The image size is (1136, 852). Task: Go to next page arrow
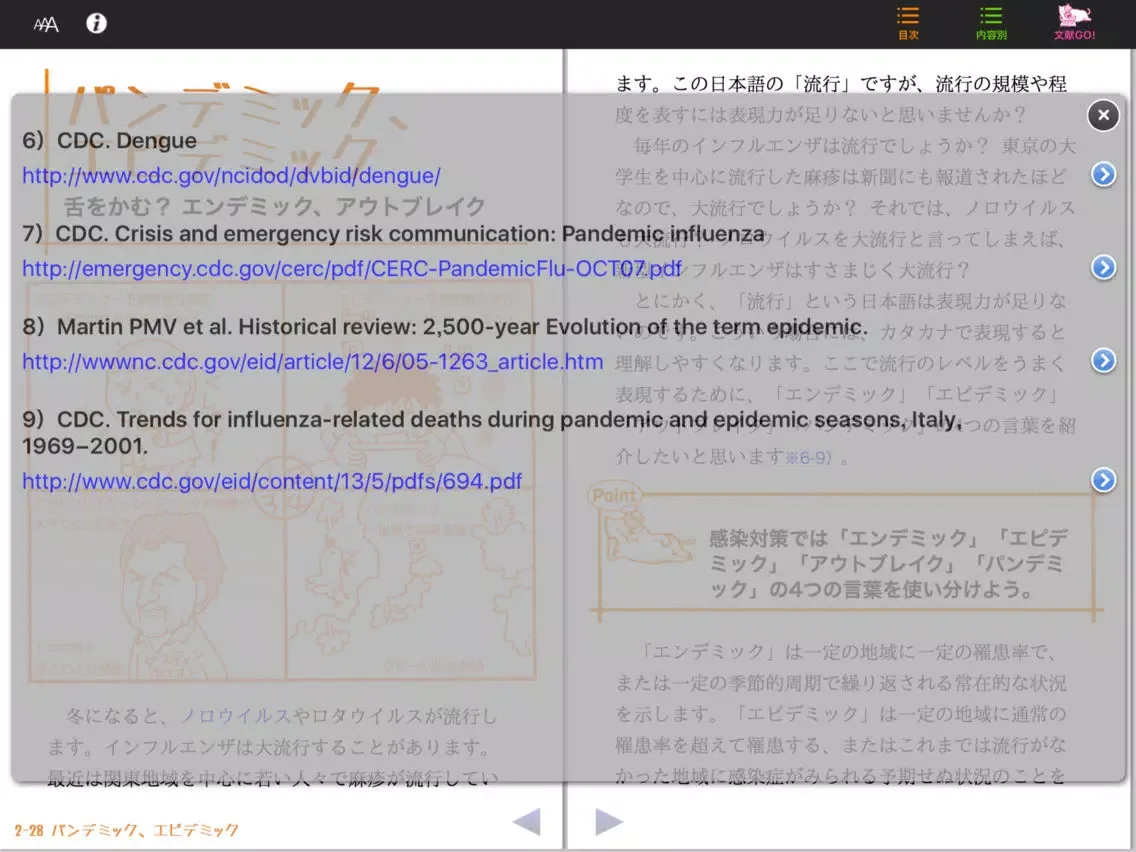(609, 822)
